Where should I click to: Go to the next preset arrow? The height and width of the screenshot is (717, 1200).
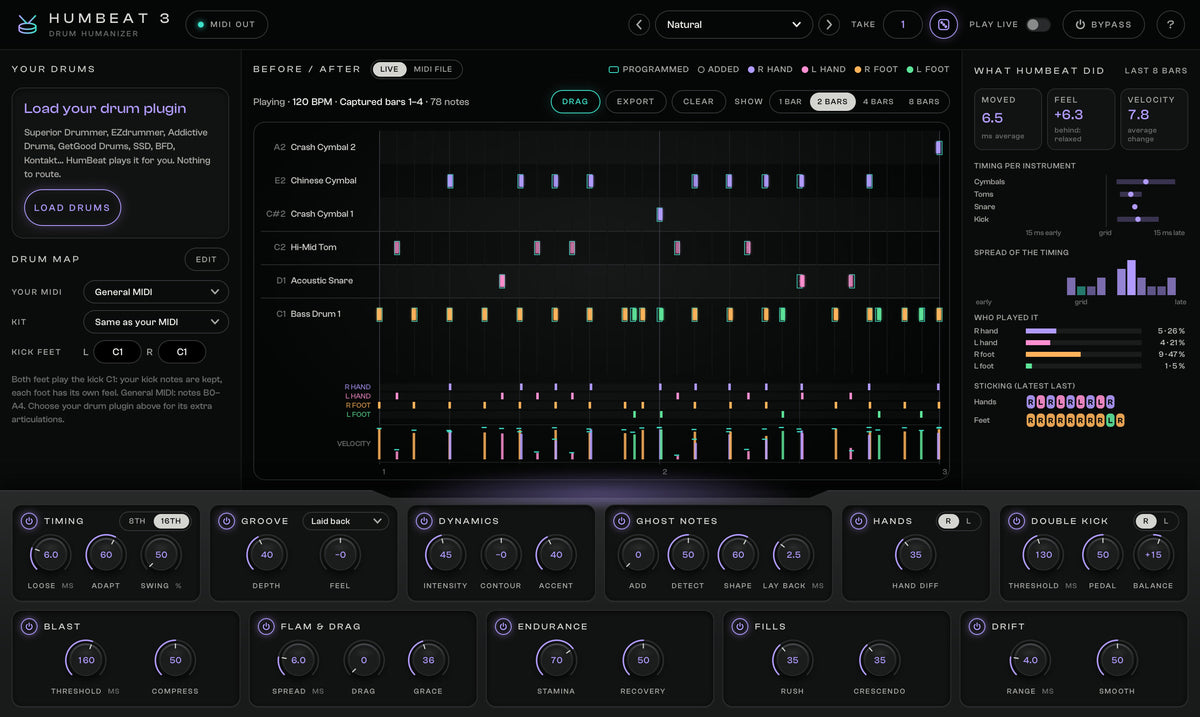829,24
